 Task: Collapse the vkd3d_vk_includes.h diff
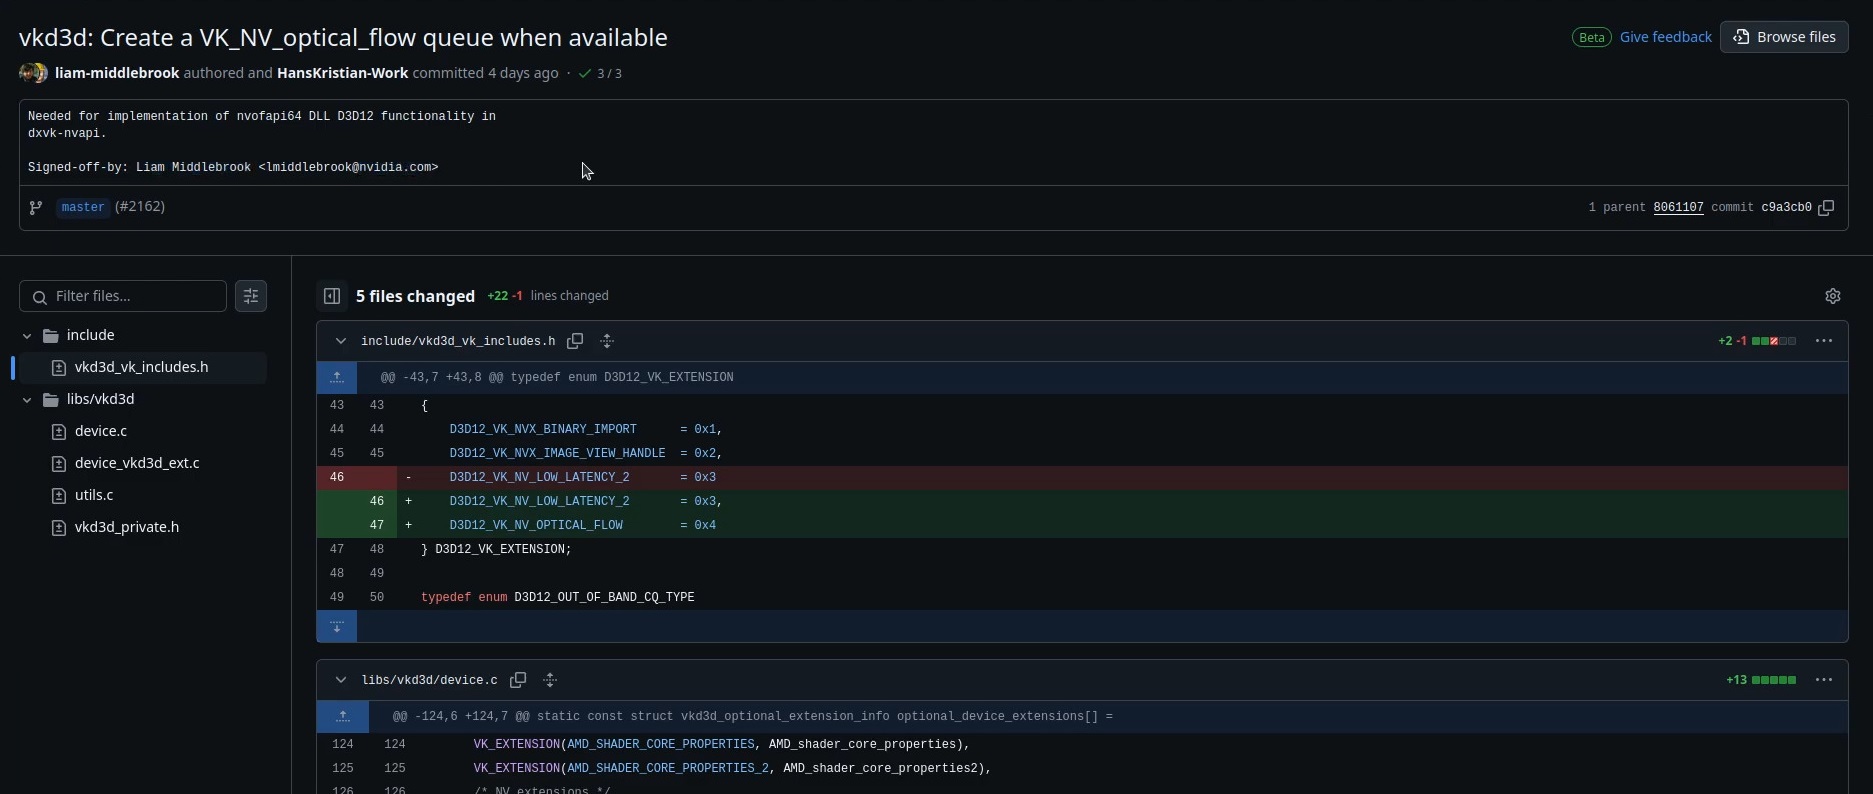pos(340,341)
